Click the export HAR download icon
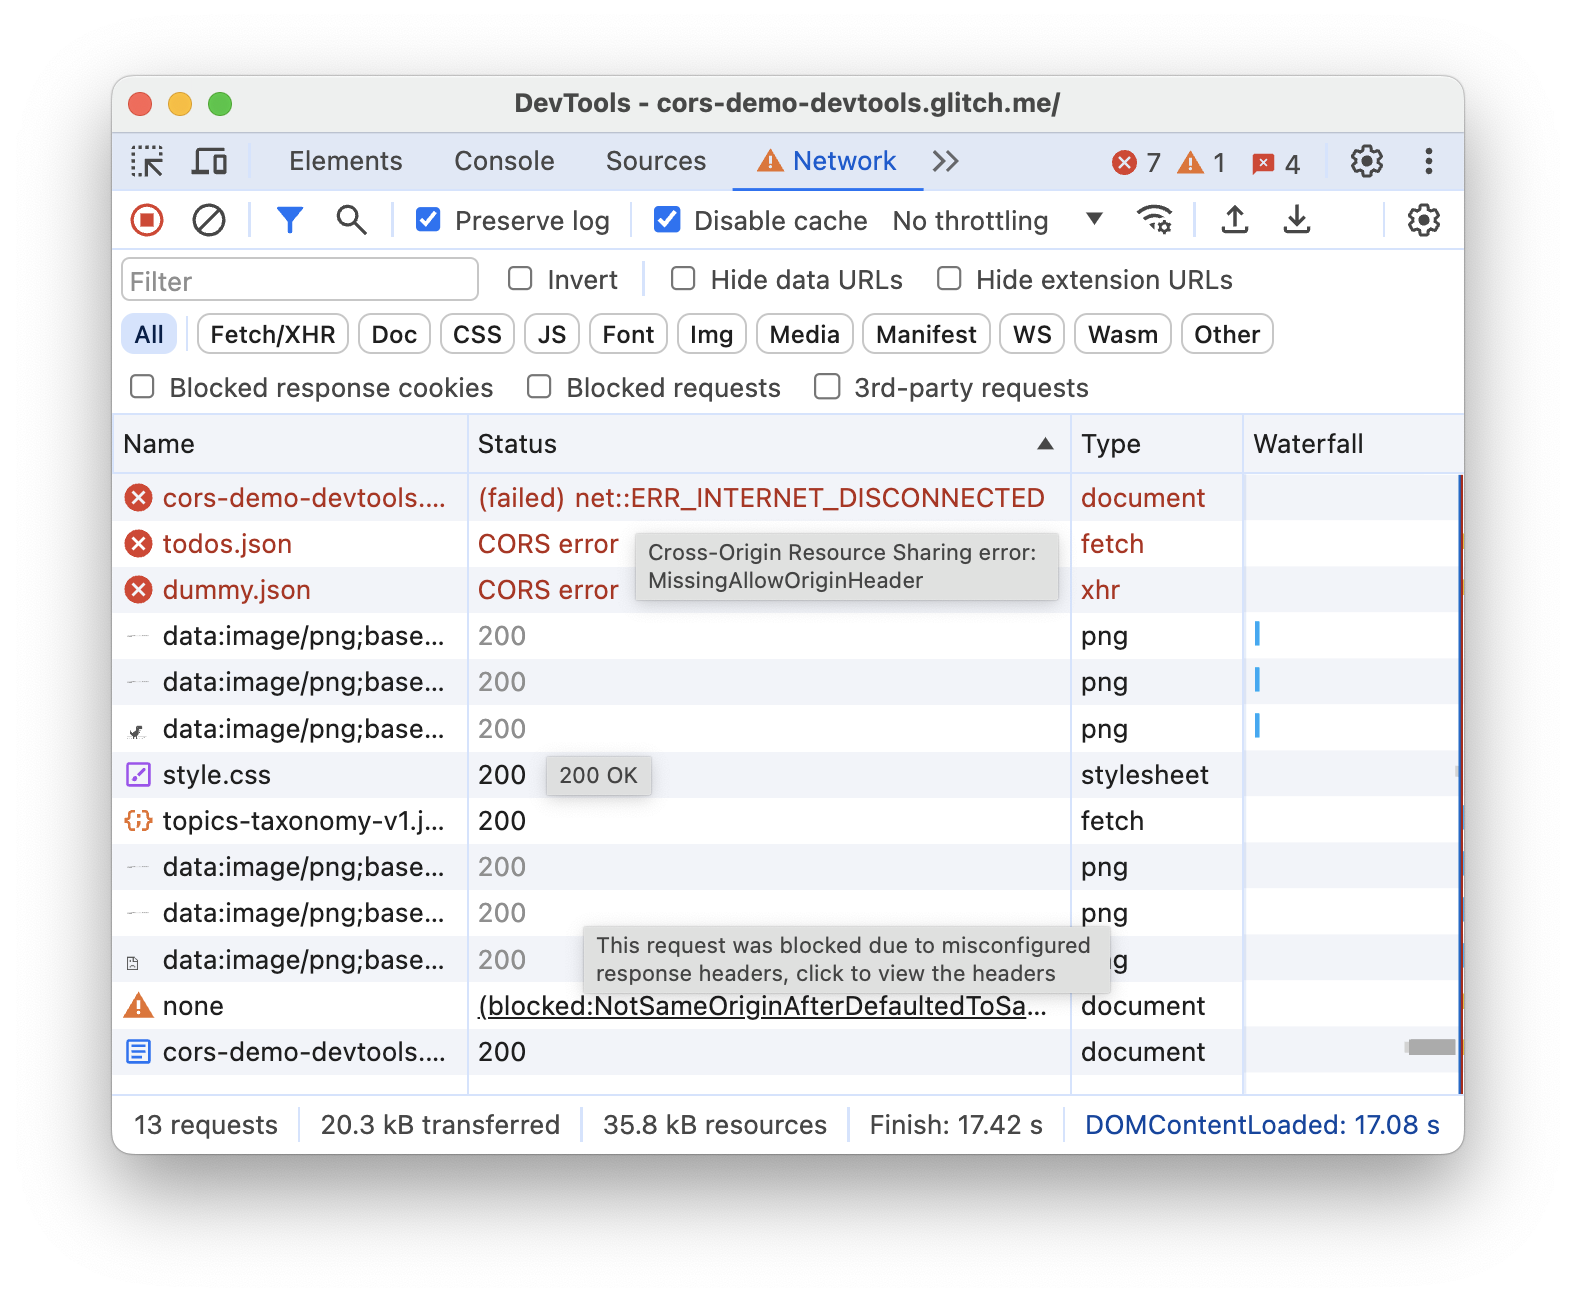1576x1302 pixels. click(x=1297, y=220)
